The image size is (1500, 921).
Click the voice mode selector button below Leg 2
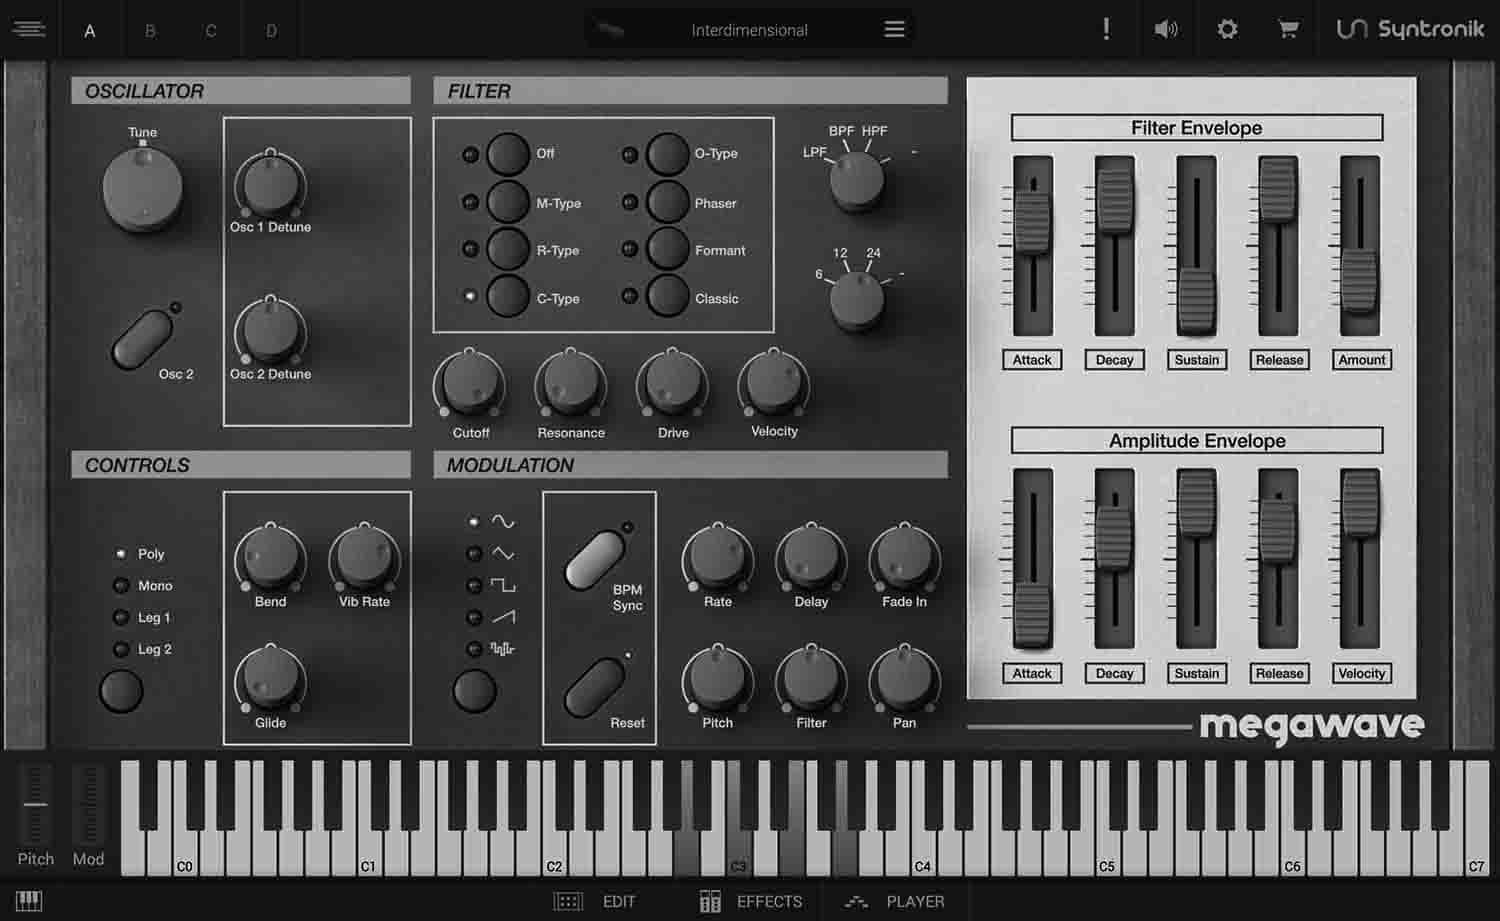pos(121,691)
